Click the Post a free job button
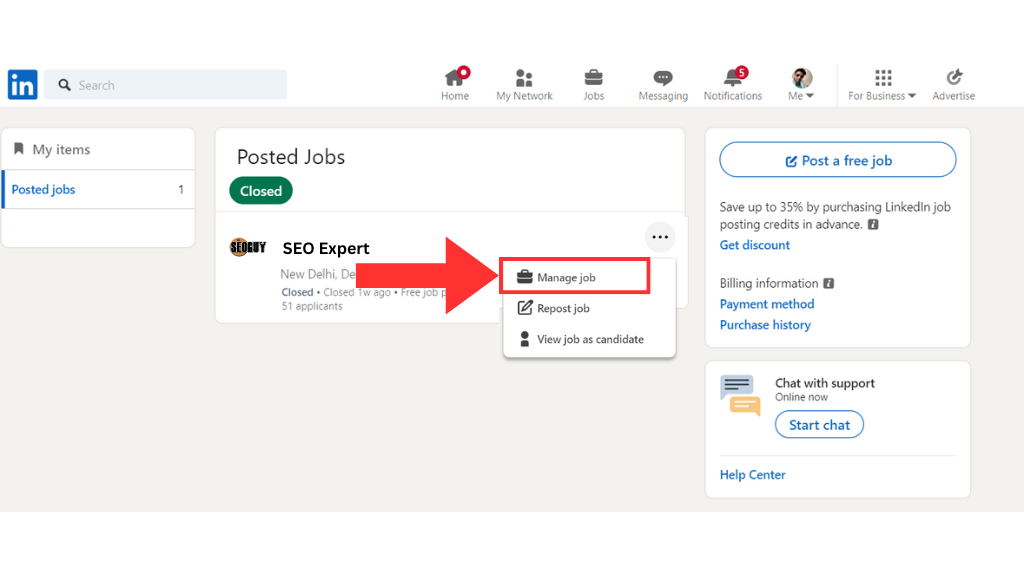Screen dimensions: 1024x576 (x=838, y=160)
